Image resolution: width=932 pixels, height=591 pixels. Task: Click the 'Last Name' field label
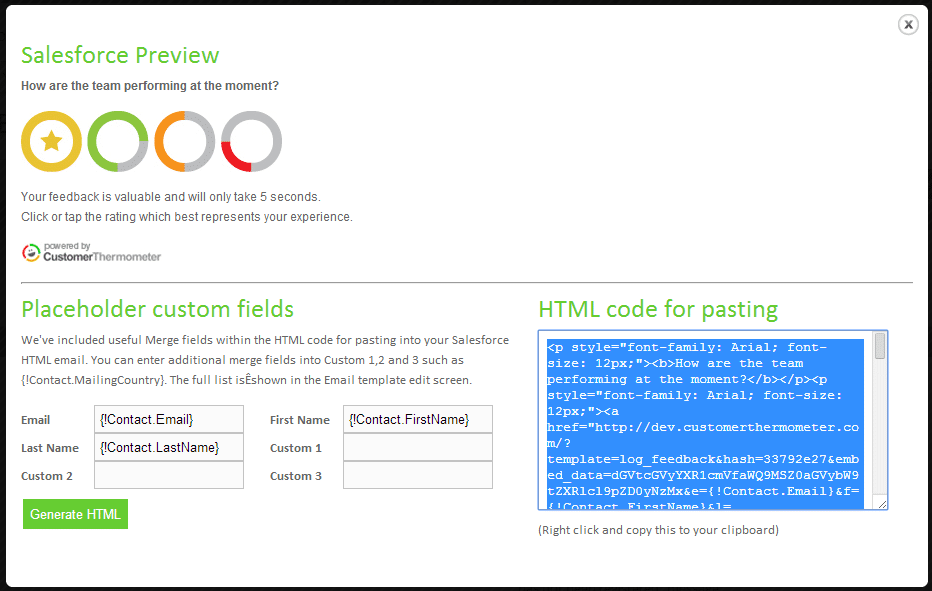click(50, 448)
